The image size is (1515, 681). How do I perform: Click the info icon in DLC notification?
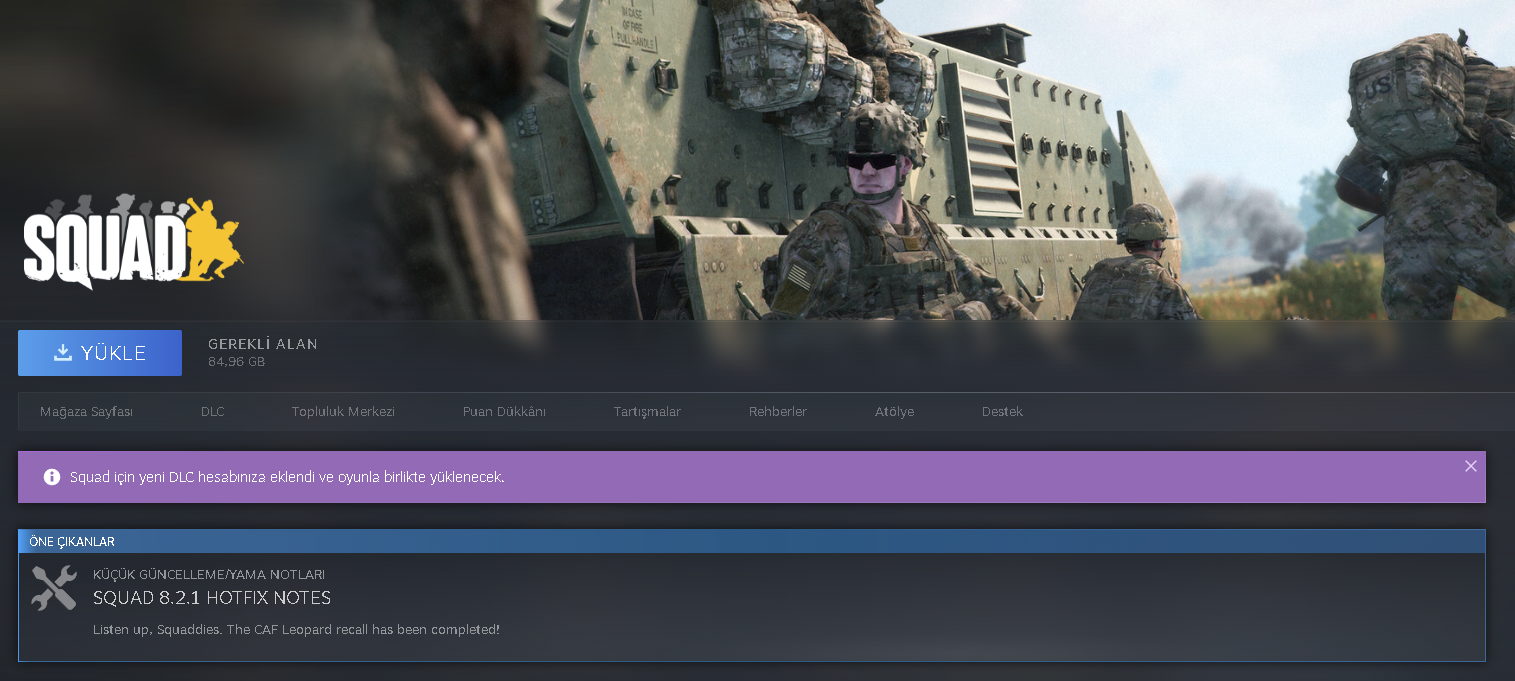pos(52,477)
